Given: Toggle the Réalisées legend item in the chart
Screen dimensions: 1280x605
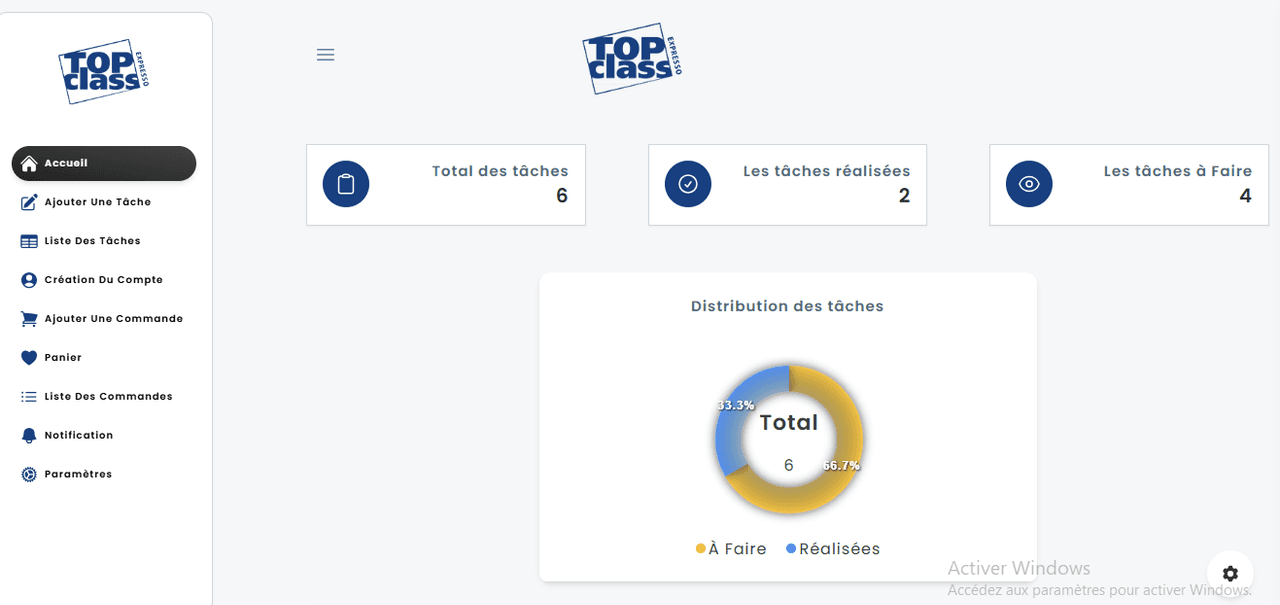Looking at the screenshot, I should 833,549.
